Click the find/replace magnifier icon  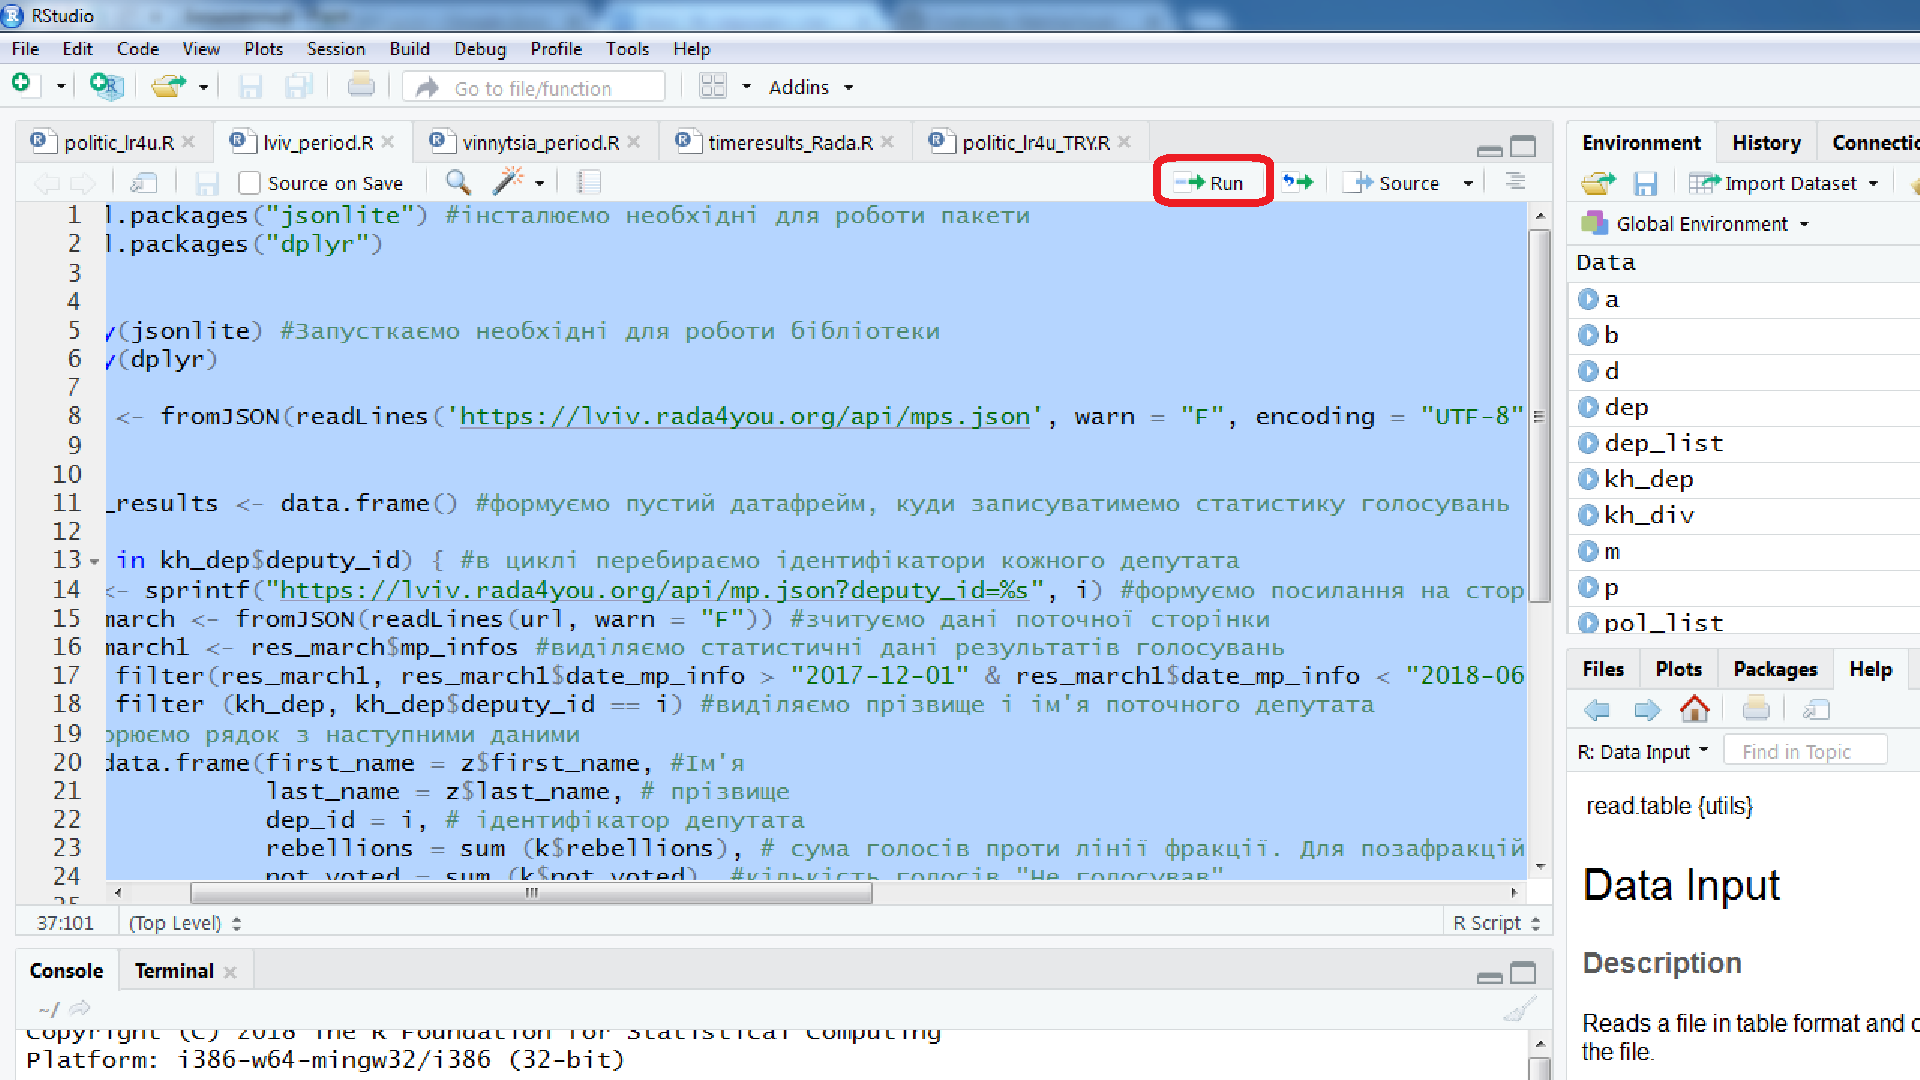pos(458,182)
